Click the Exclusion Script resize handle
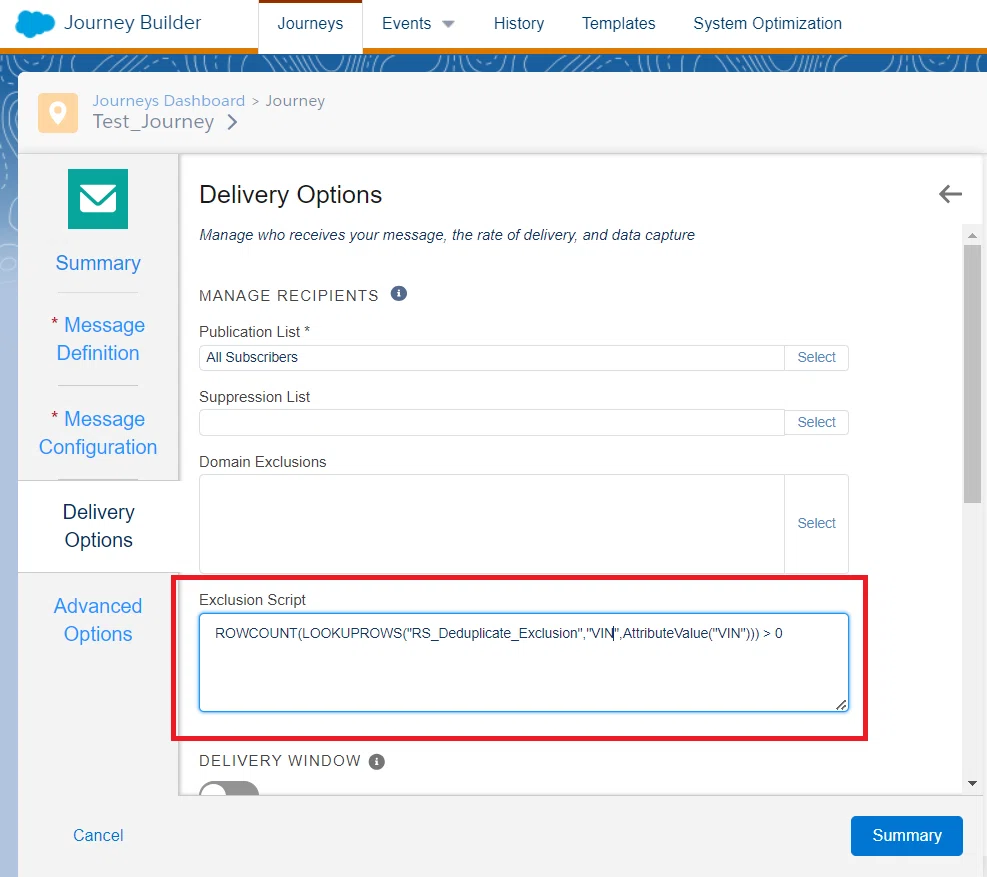The height and width of the screenshot is (877, 987). tap(841, 704)
